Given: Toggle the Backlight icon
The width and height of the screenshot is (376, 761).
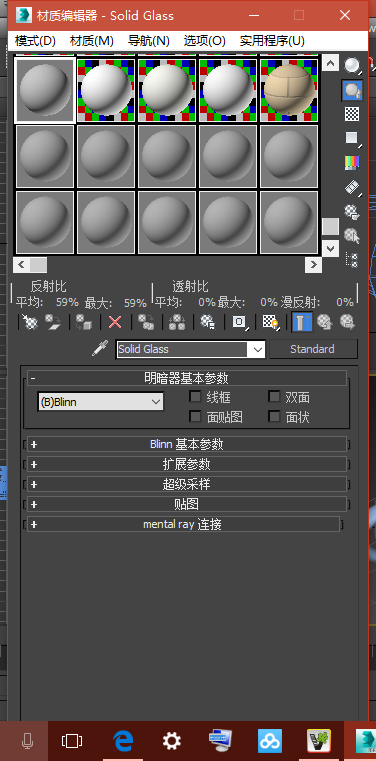Looking at the screenshot, I should tap(352, 90).
